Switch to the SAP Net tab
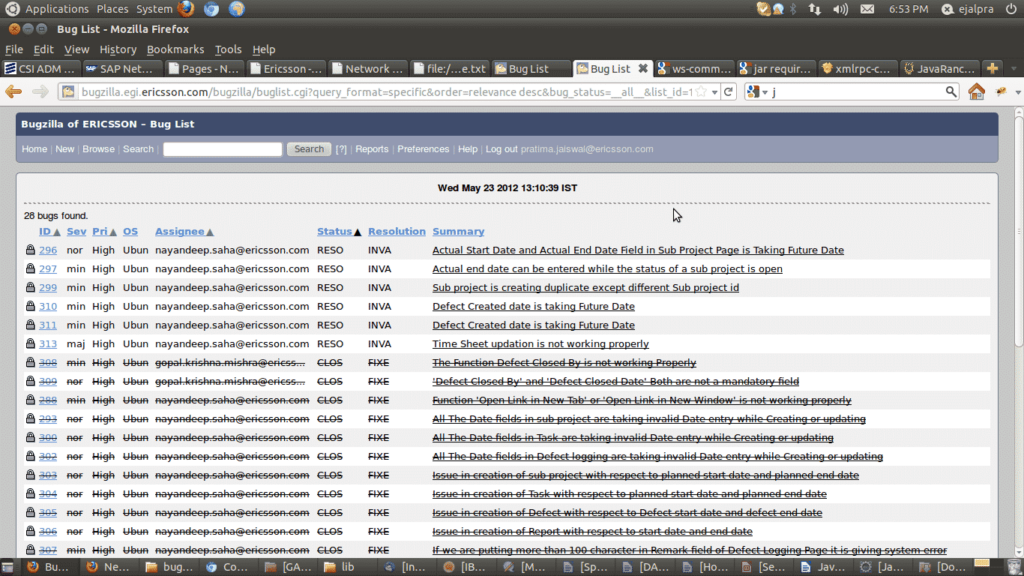 point(121,69)
